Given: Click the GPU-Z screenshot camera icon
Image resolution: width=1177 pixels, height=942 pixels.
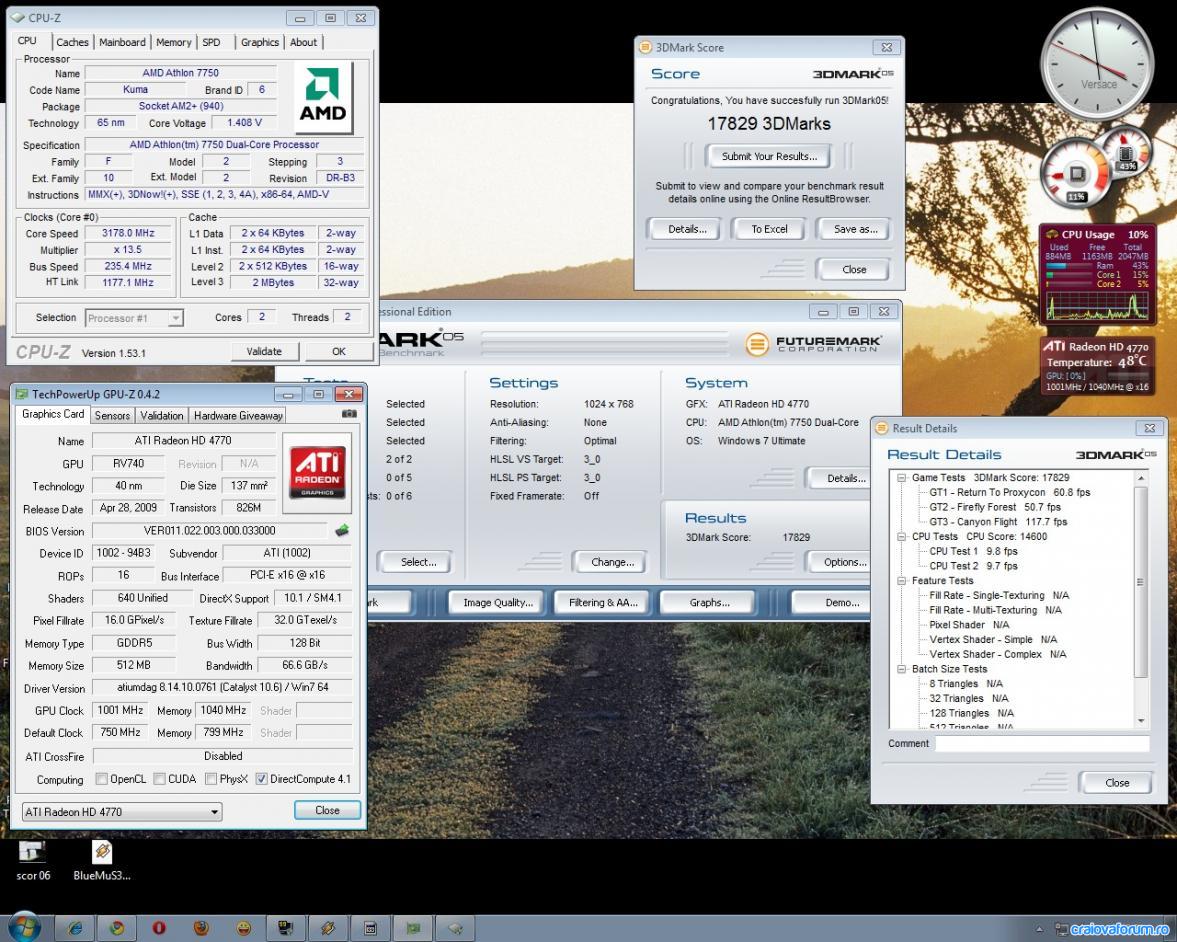Looking at the screenshot, I should coord(349,414).
